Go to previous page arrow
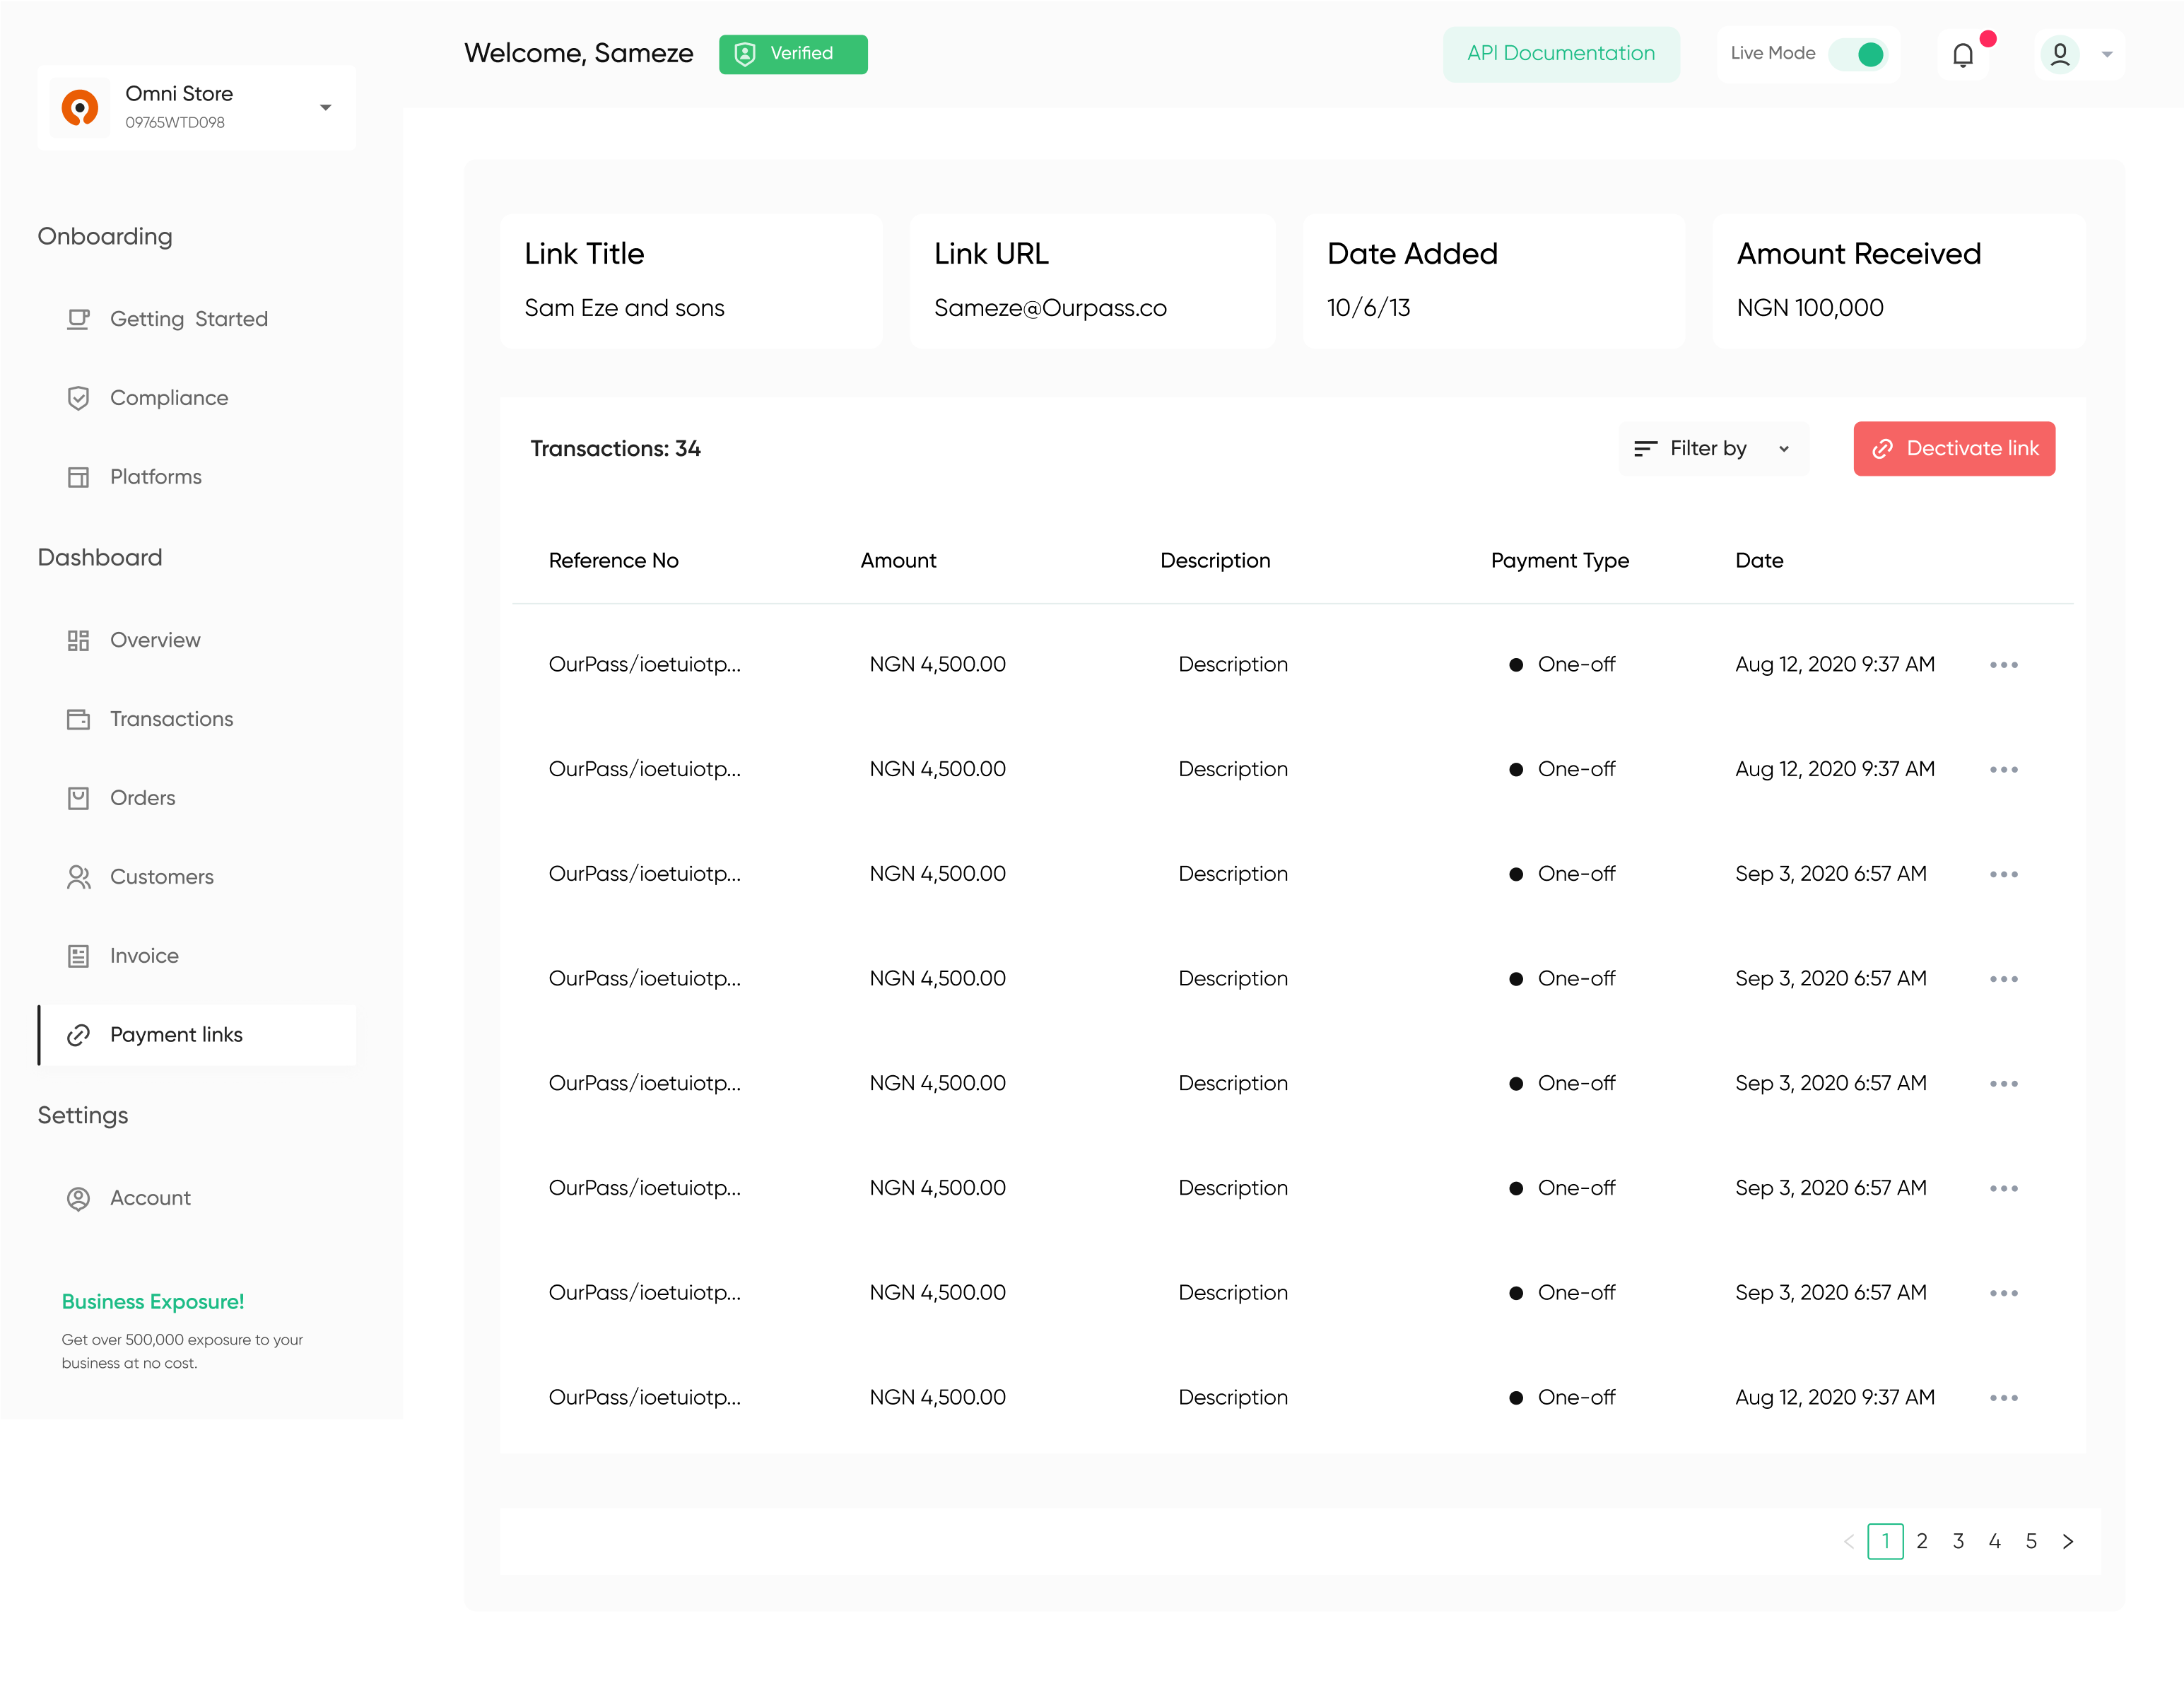Viewport: 2184px width, 1681px height. (x=1849, y=1542)
